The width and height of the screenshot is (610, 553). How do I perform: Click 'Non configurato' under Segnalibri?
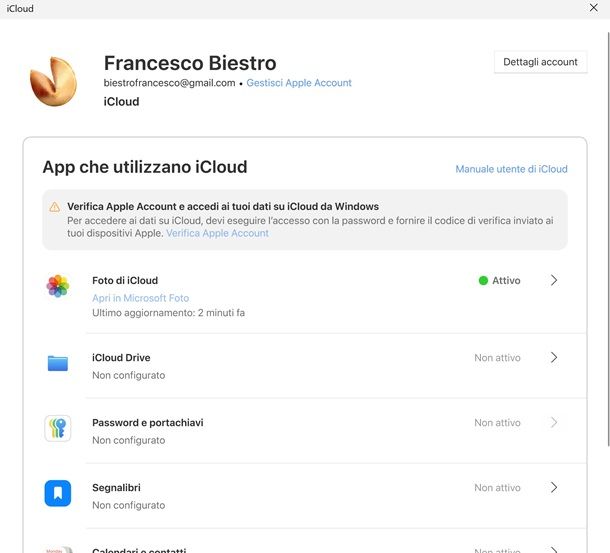click(128, 506)
